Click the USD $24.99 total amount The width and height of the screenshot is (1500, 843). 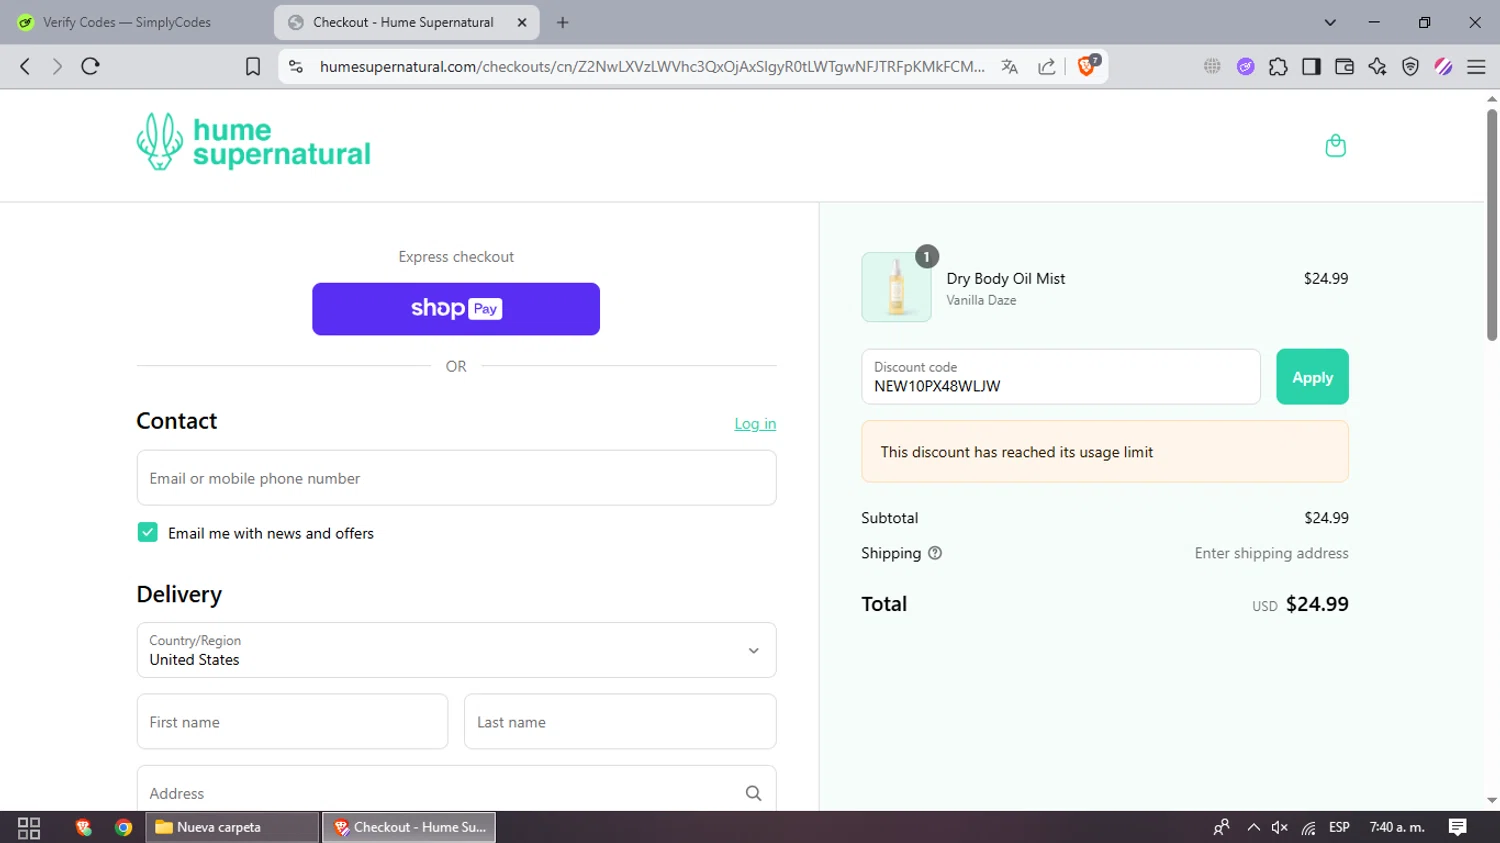pos(1300,604)
